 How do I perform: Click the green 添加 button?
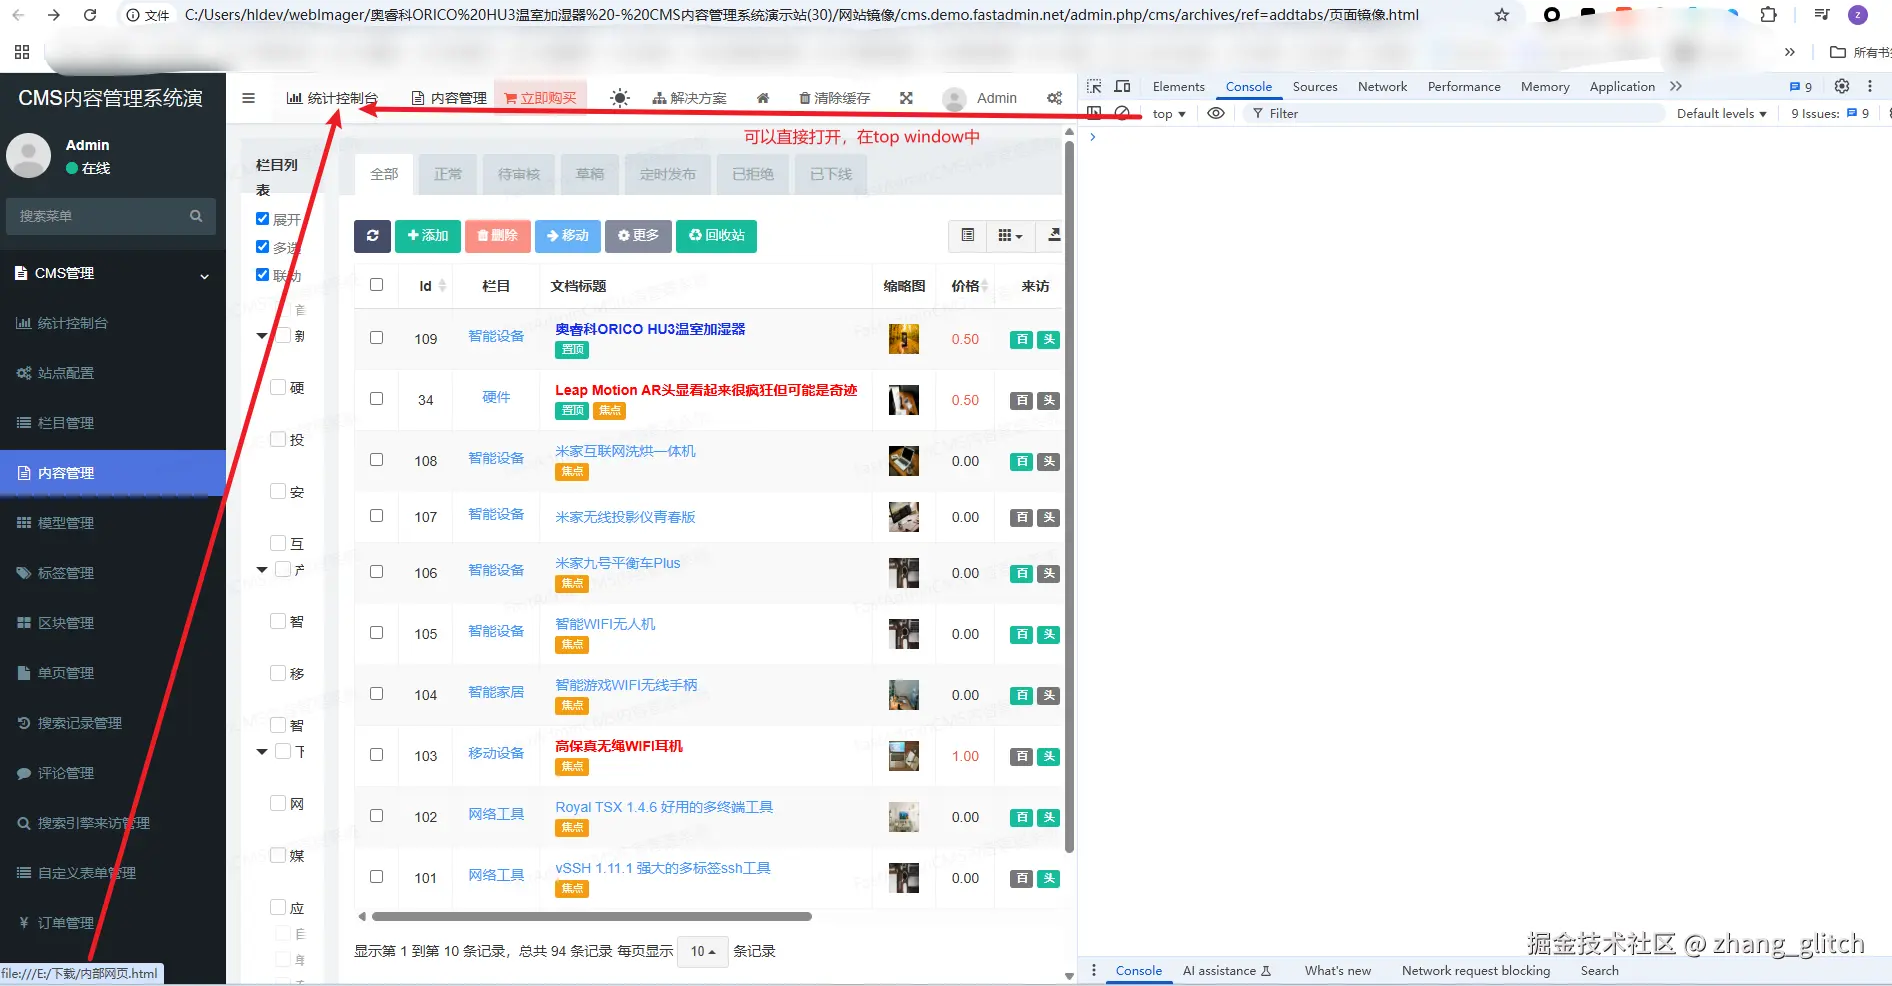pyautogui.click(x=427, y=236)
